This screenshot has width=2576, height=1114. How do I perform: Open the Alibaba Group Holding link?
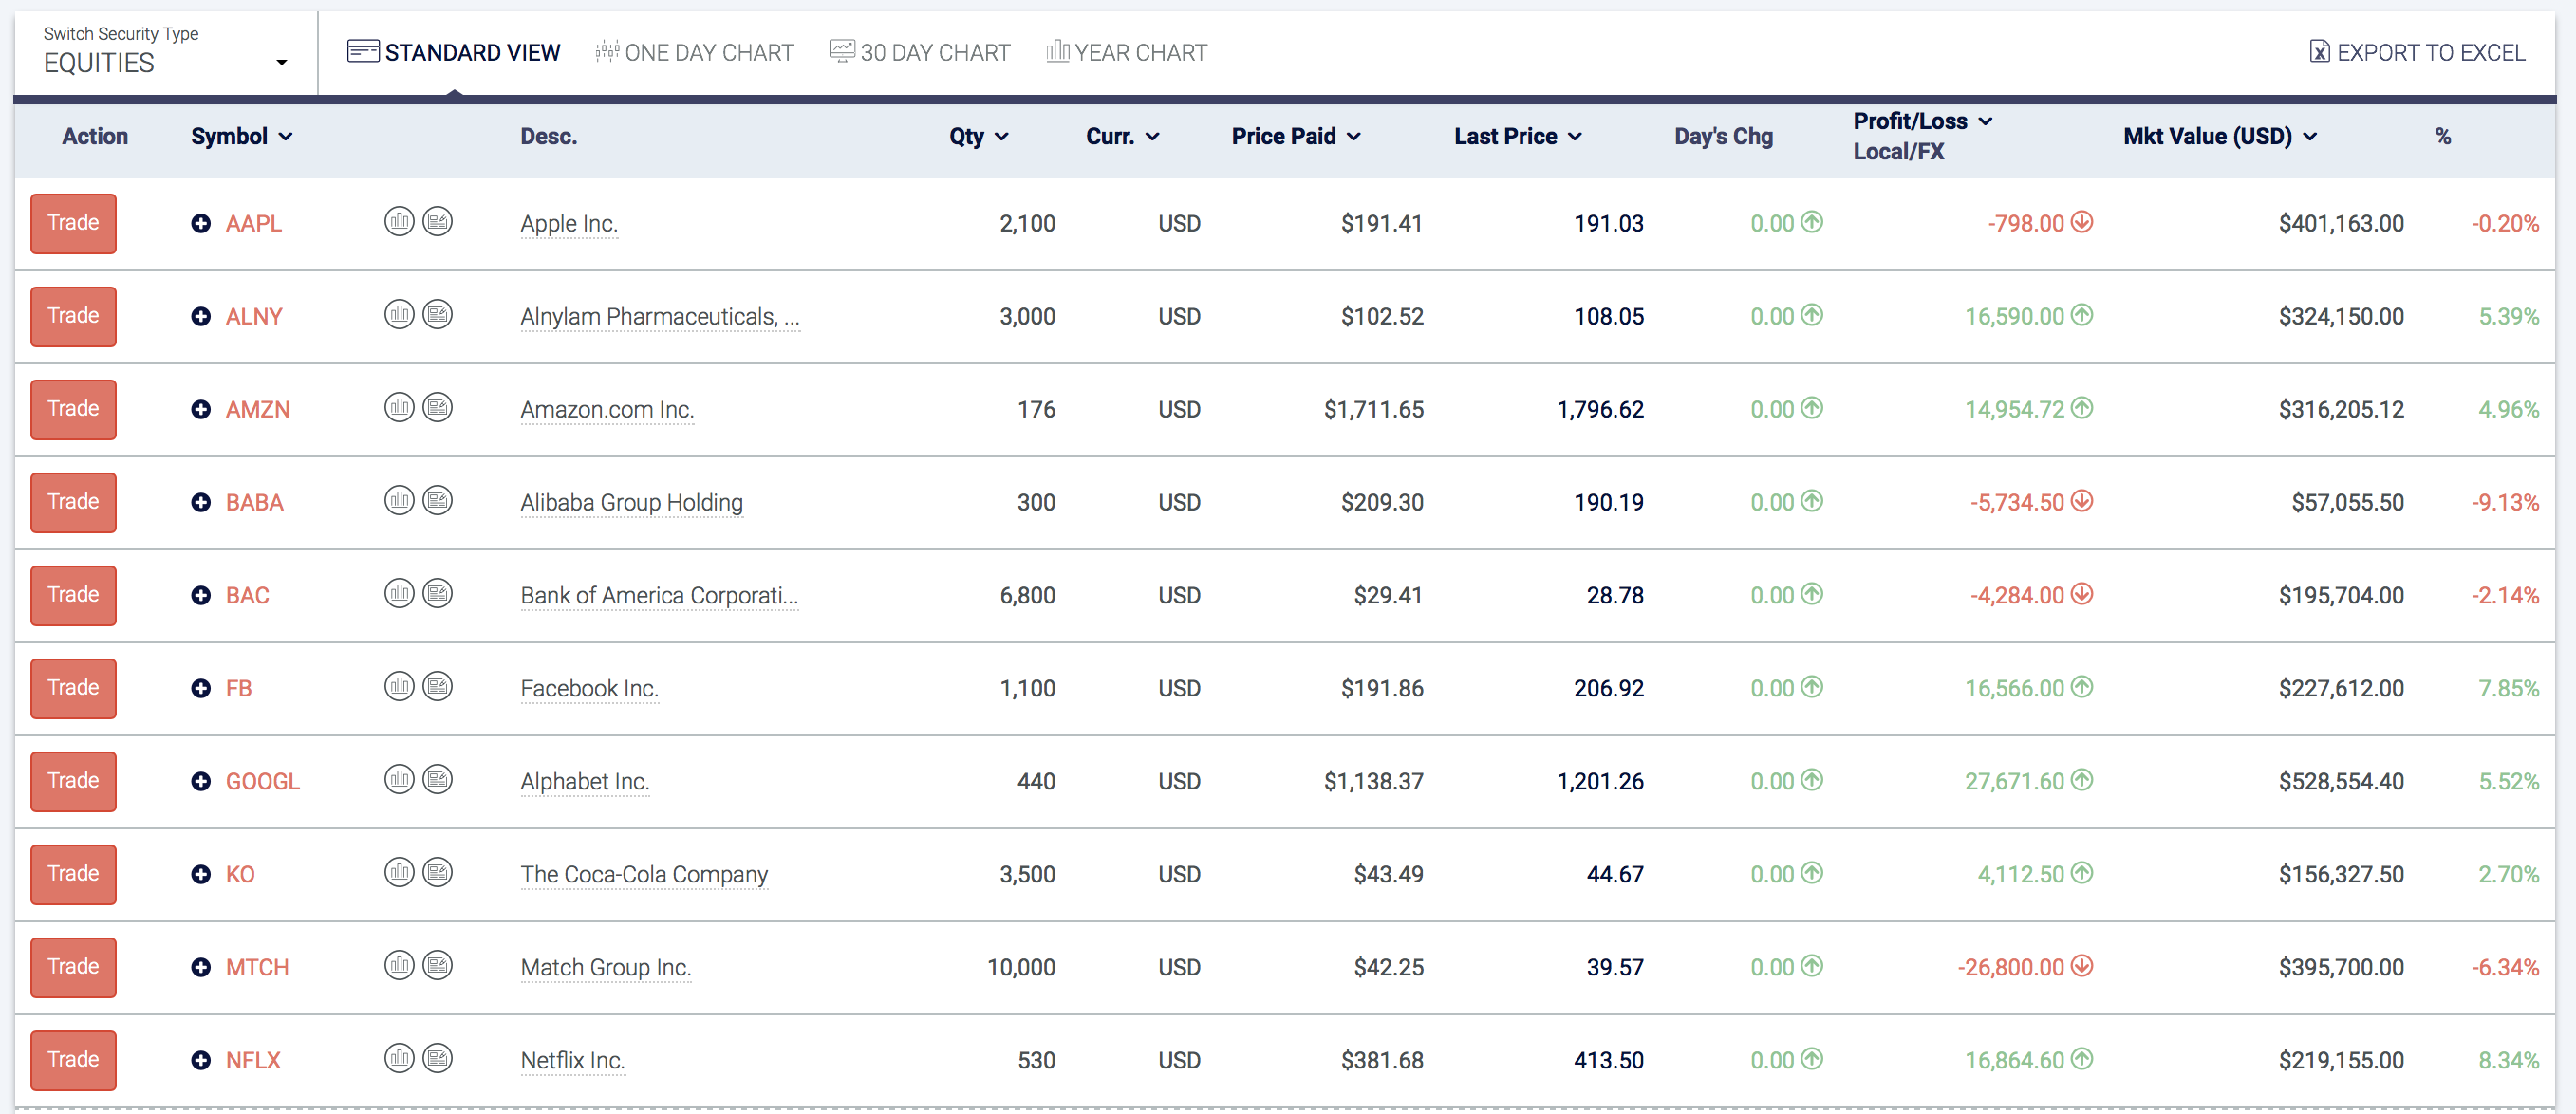tap(631, 502)
